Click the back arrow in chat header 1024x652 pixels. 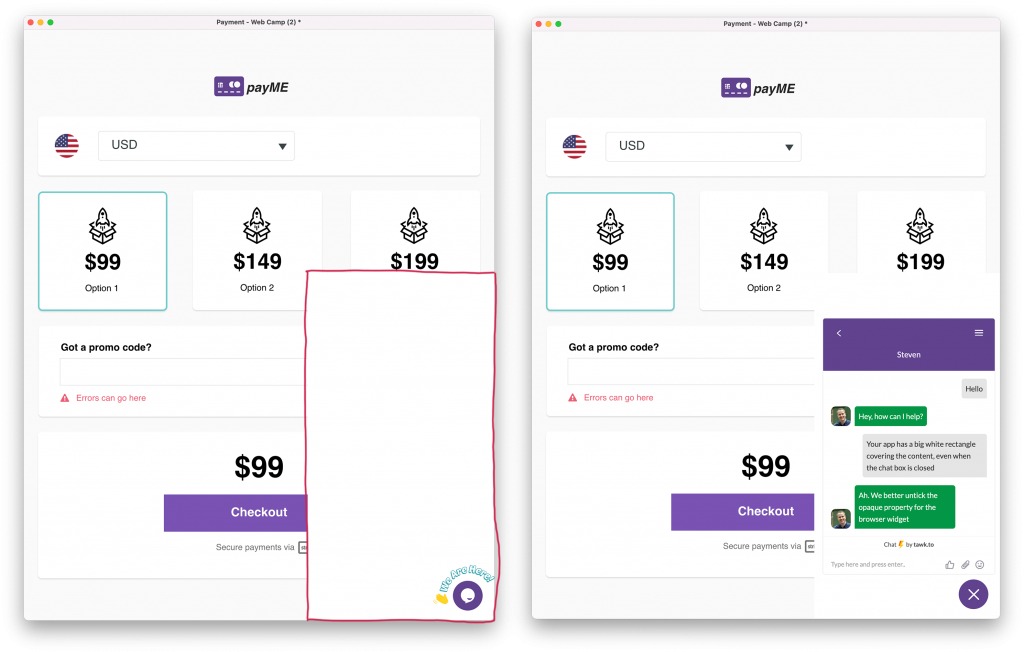pyautogui.click(x=839, y=333)
